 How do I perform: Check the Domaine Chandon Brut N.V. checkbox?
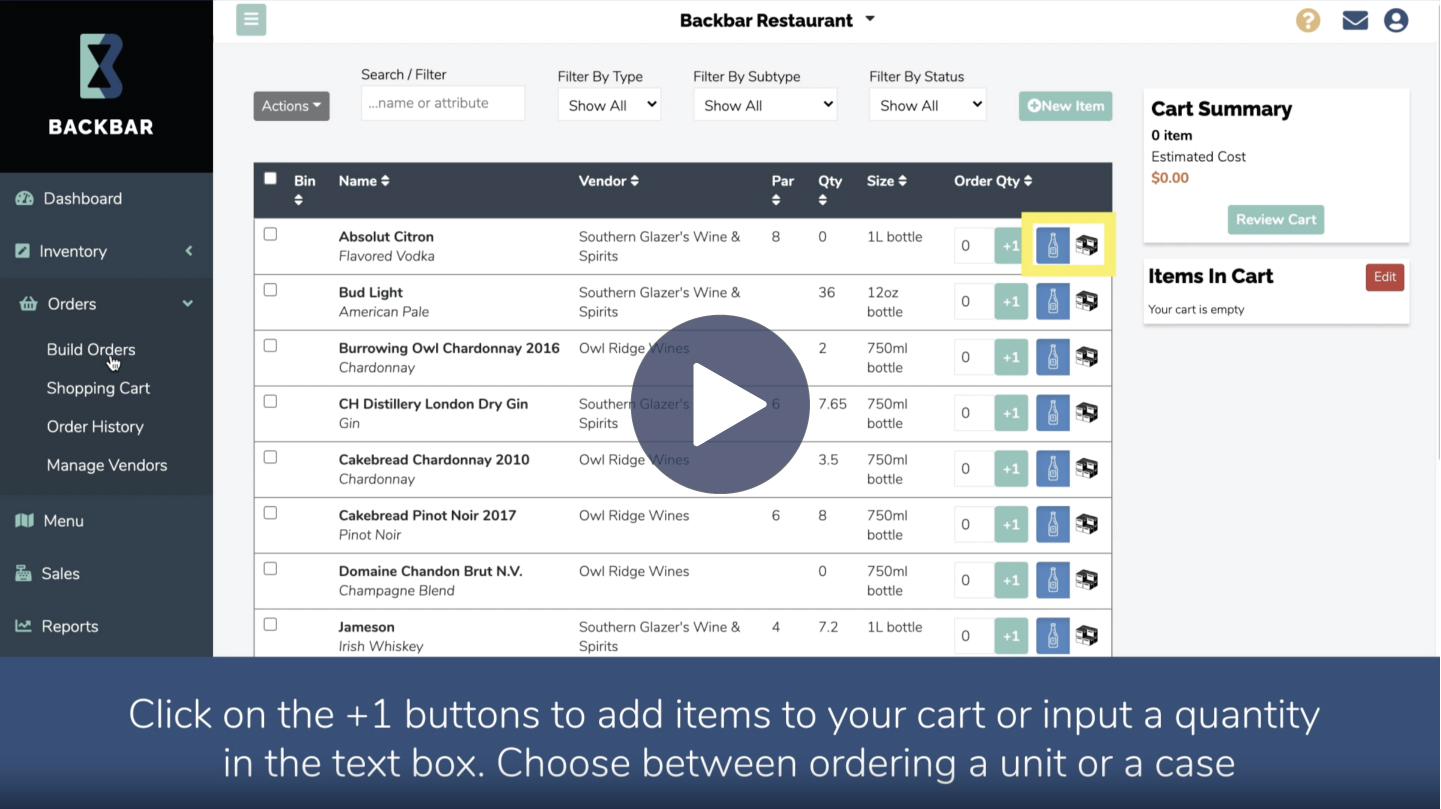pyautogui.click(x=270, y=568)
